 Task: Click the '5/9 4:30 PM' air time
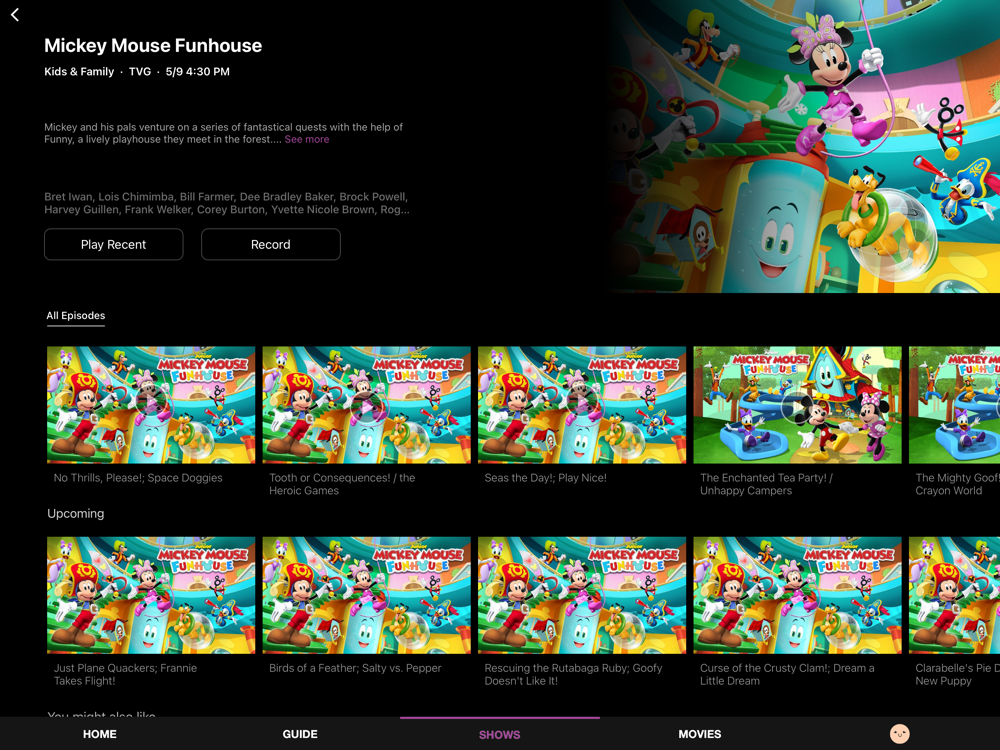pos(198,71)
